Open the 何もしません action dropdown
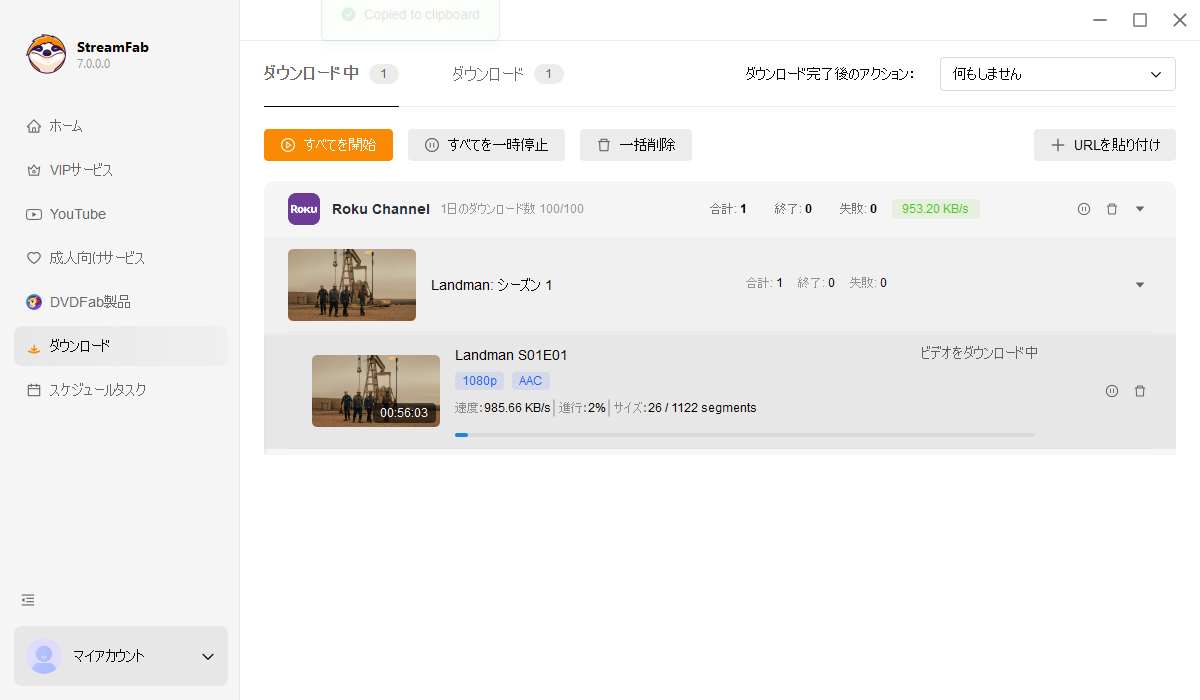 point(1057,73)
